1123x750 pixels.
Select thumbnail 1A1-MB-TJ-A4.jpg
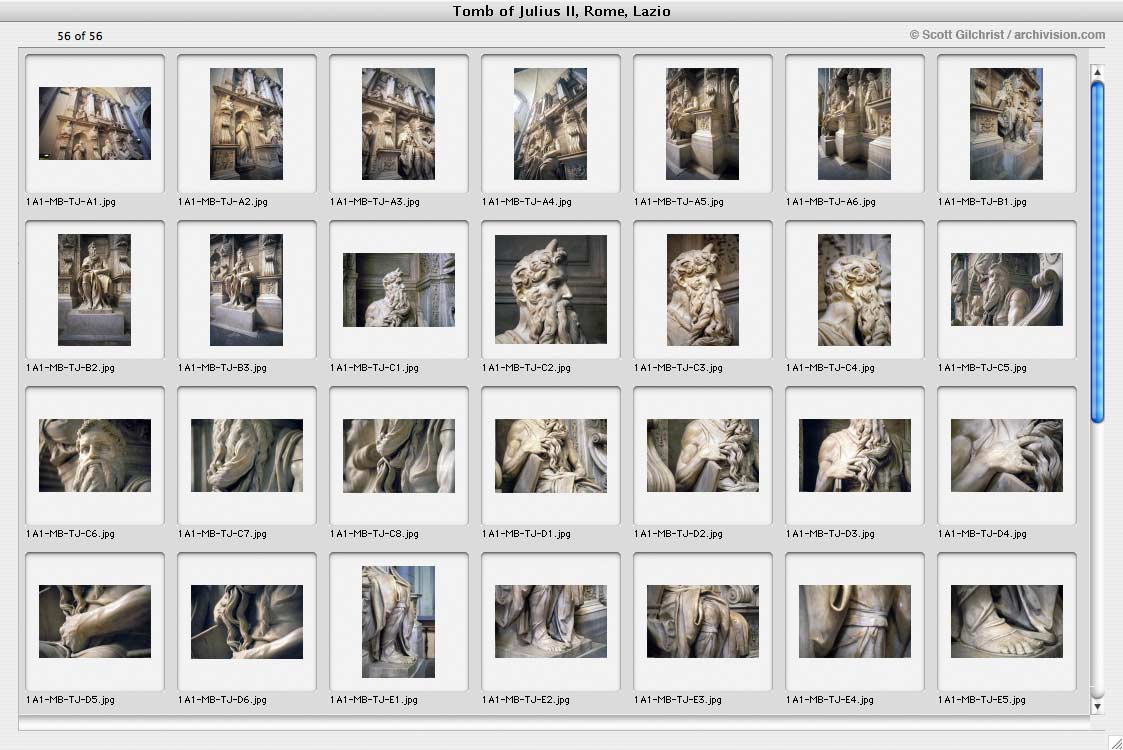tap(550, 123)
